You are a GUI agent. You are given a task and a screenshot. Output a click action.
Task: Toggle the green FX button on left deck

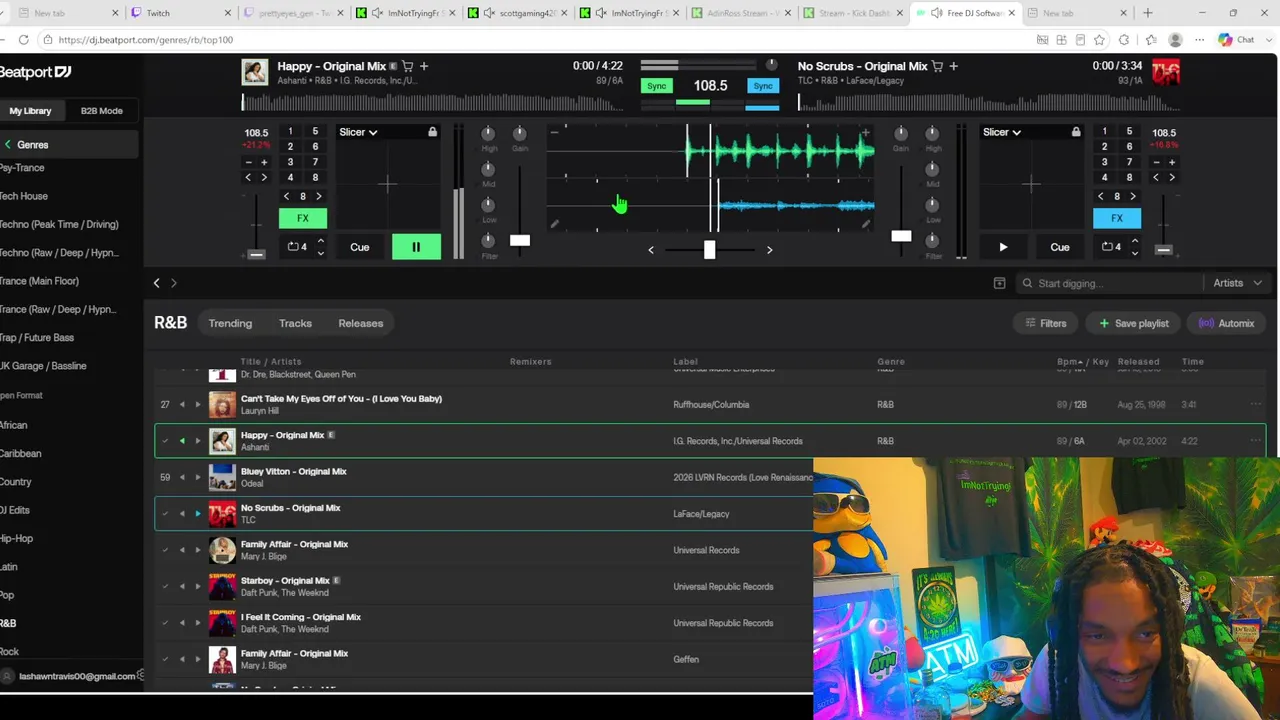(303, 218)
